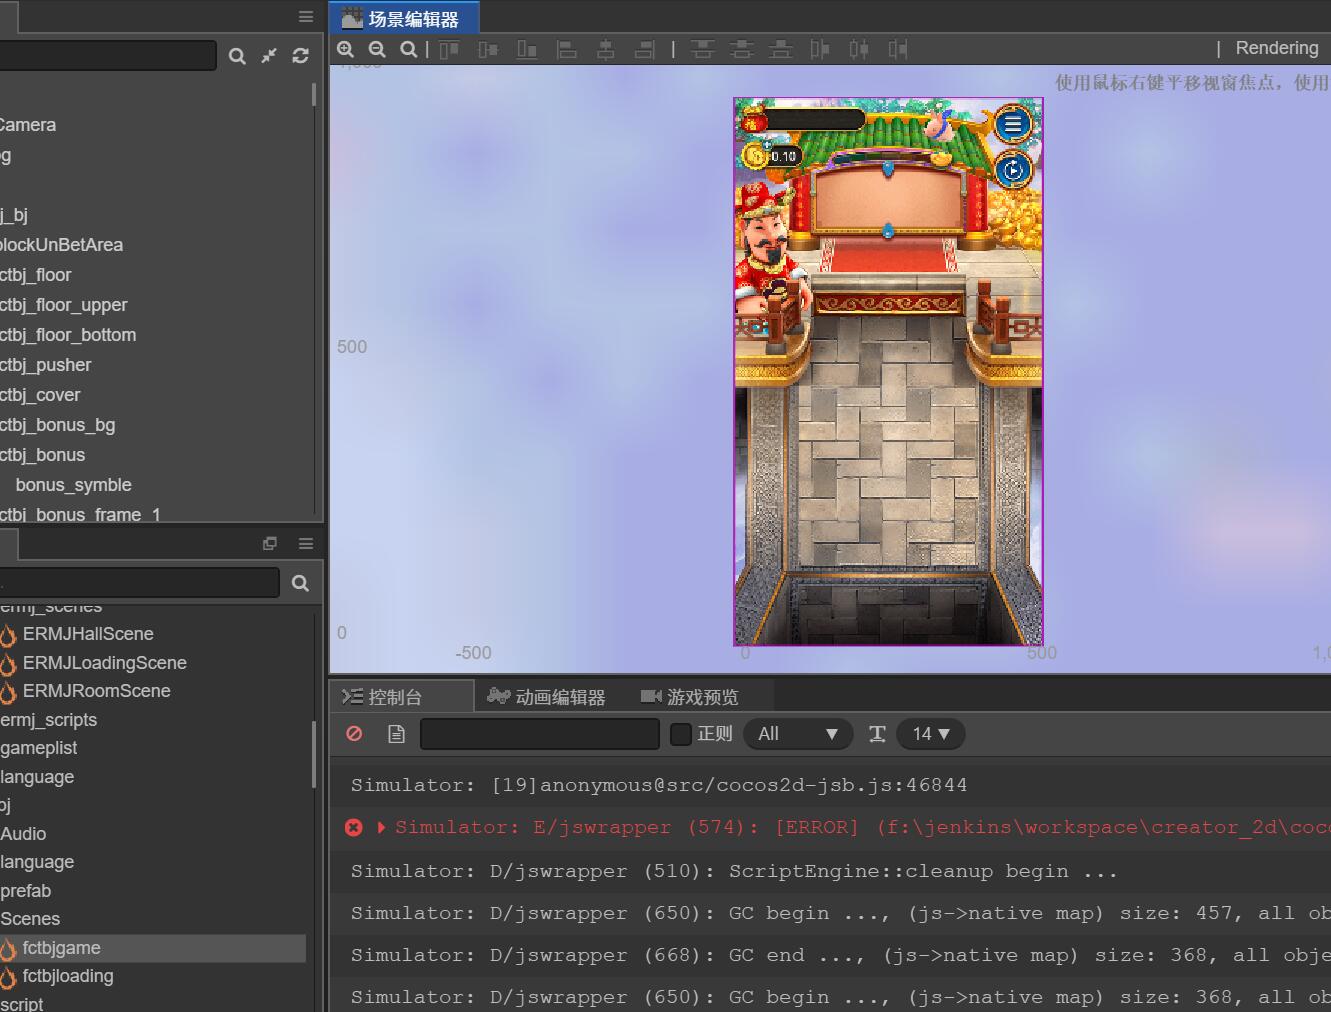Switch to the 控制台 tab
This screenshot has width=1331, height=1012.
pyautogui.click(x=401, y=697)
